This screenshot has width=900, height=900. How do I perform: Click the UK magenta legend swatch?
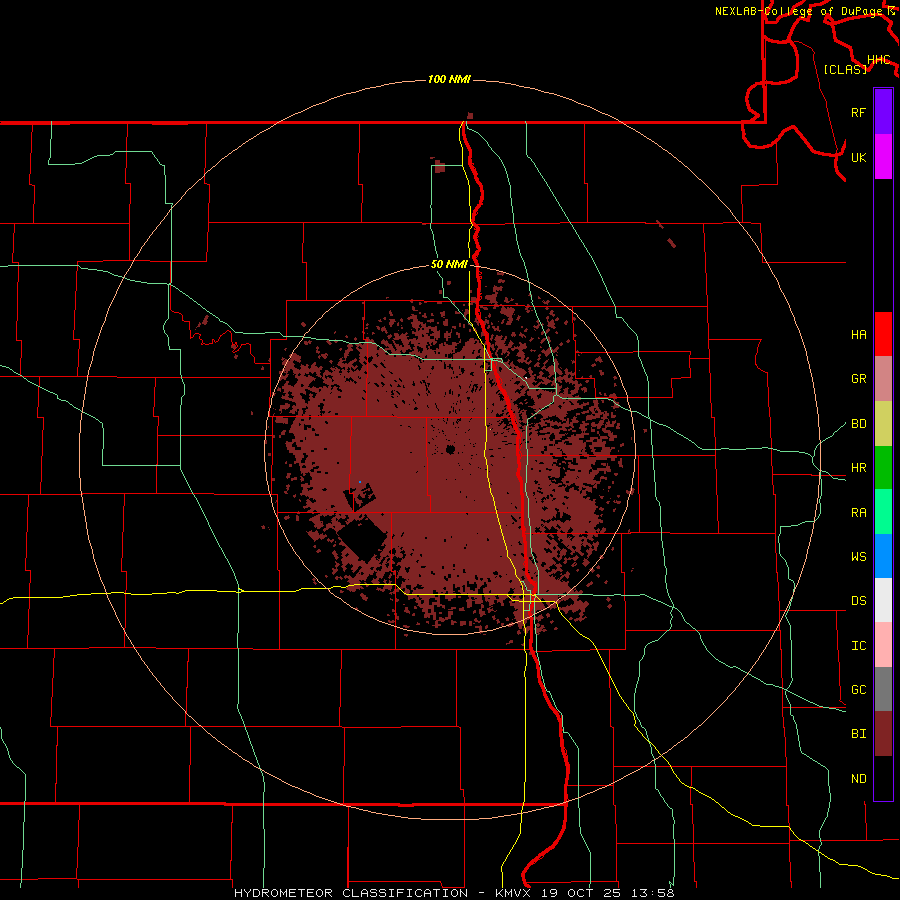883,157
